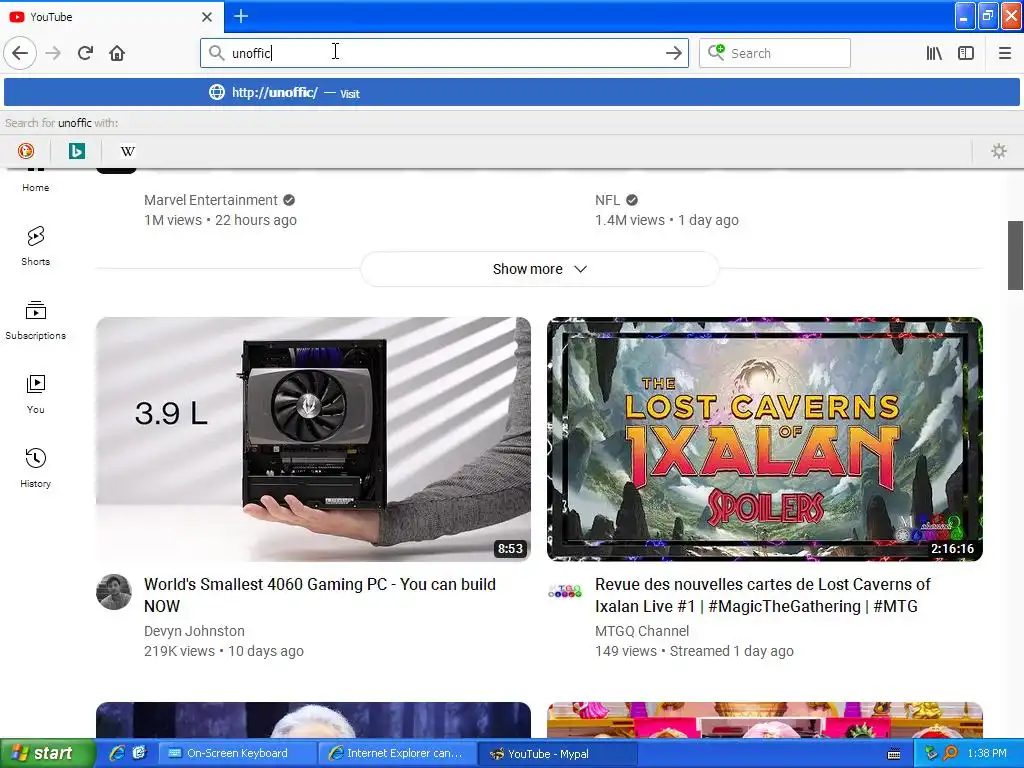Viewport: 1024px width, 768px height.
Task: Close the YouTube tab
Action: click(207, 17)
